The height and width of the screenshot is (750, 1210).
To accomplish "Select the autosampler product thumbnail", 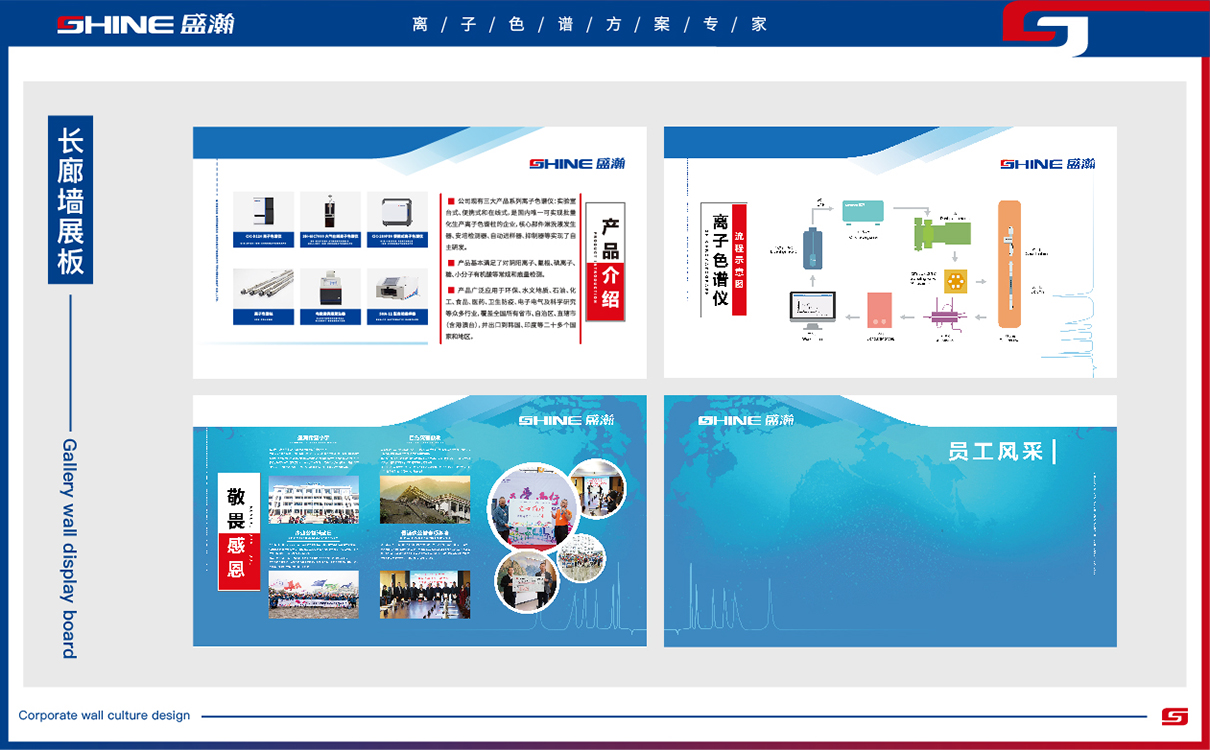I will [x=397, y=296].
